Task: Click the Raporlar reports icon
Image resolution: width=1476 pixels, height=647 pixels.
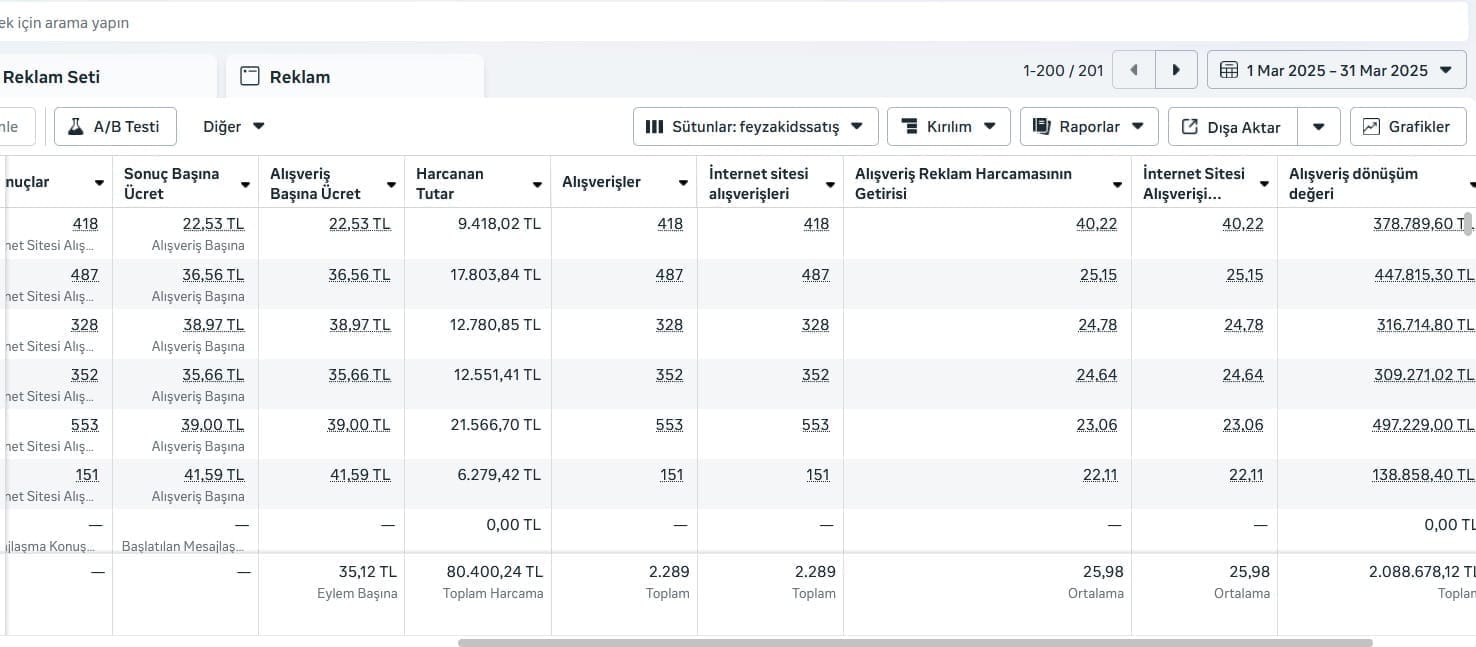Action: (x=1041, y=127)
